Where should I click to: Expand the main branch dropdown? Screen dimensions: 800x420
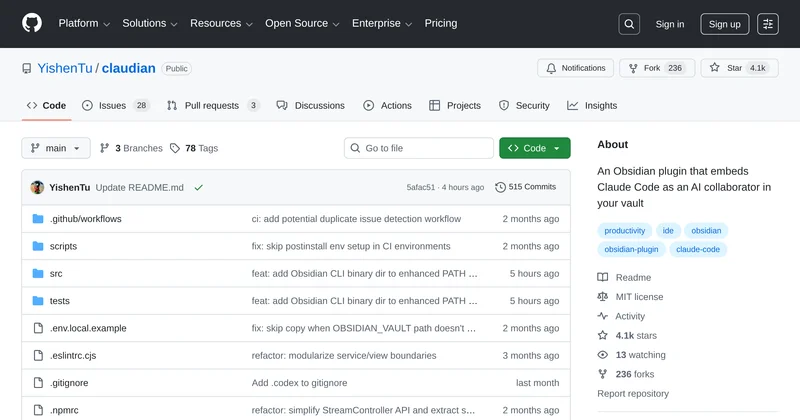click(56, 148)
